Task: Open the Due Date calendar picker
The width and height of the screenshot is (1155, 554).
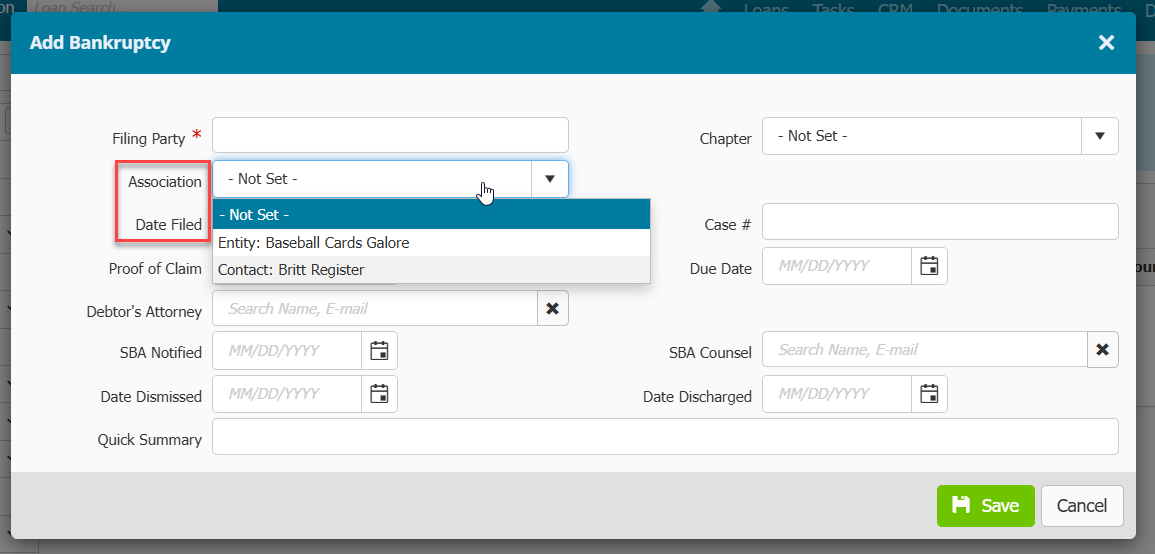Action: click(929, 266)
